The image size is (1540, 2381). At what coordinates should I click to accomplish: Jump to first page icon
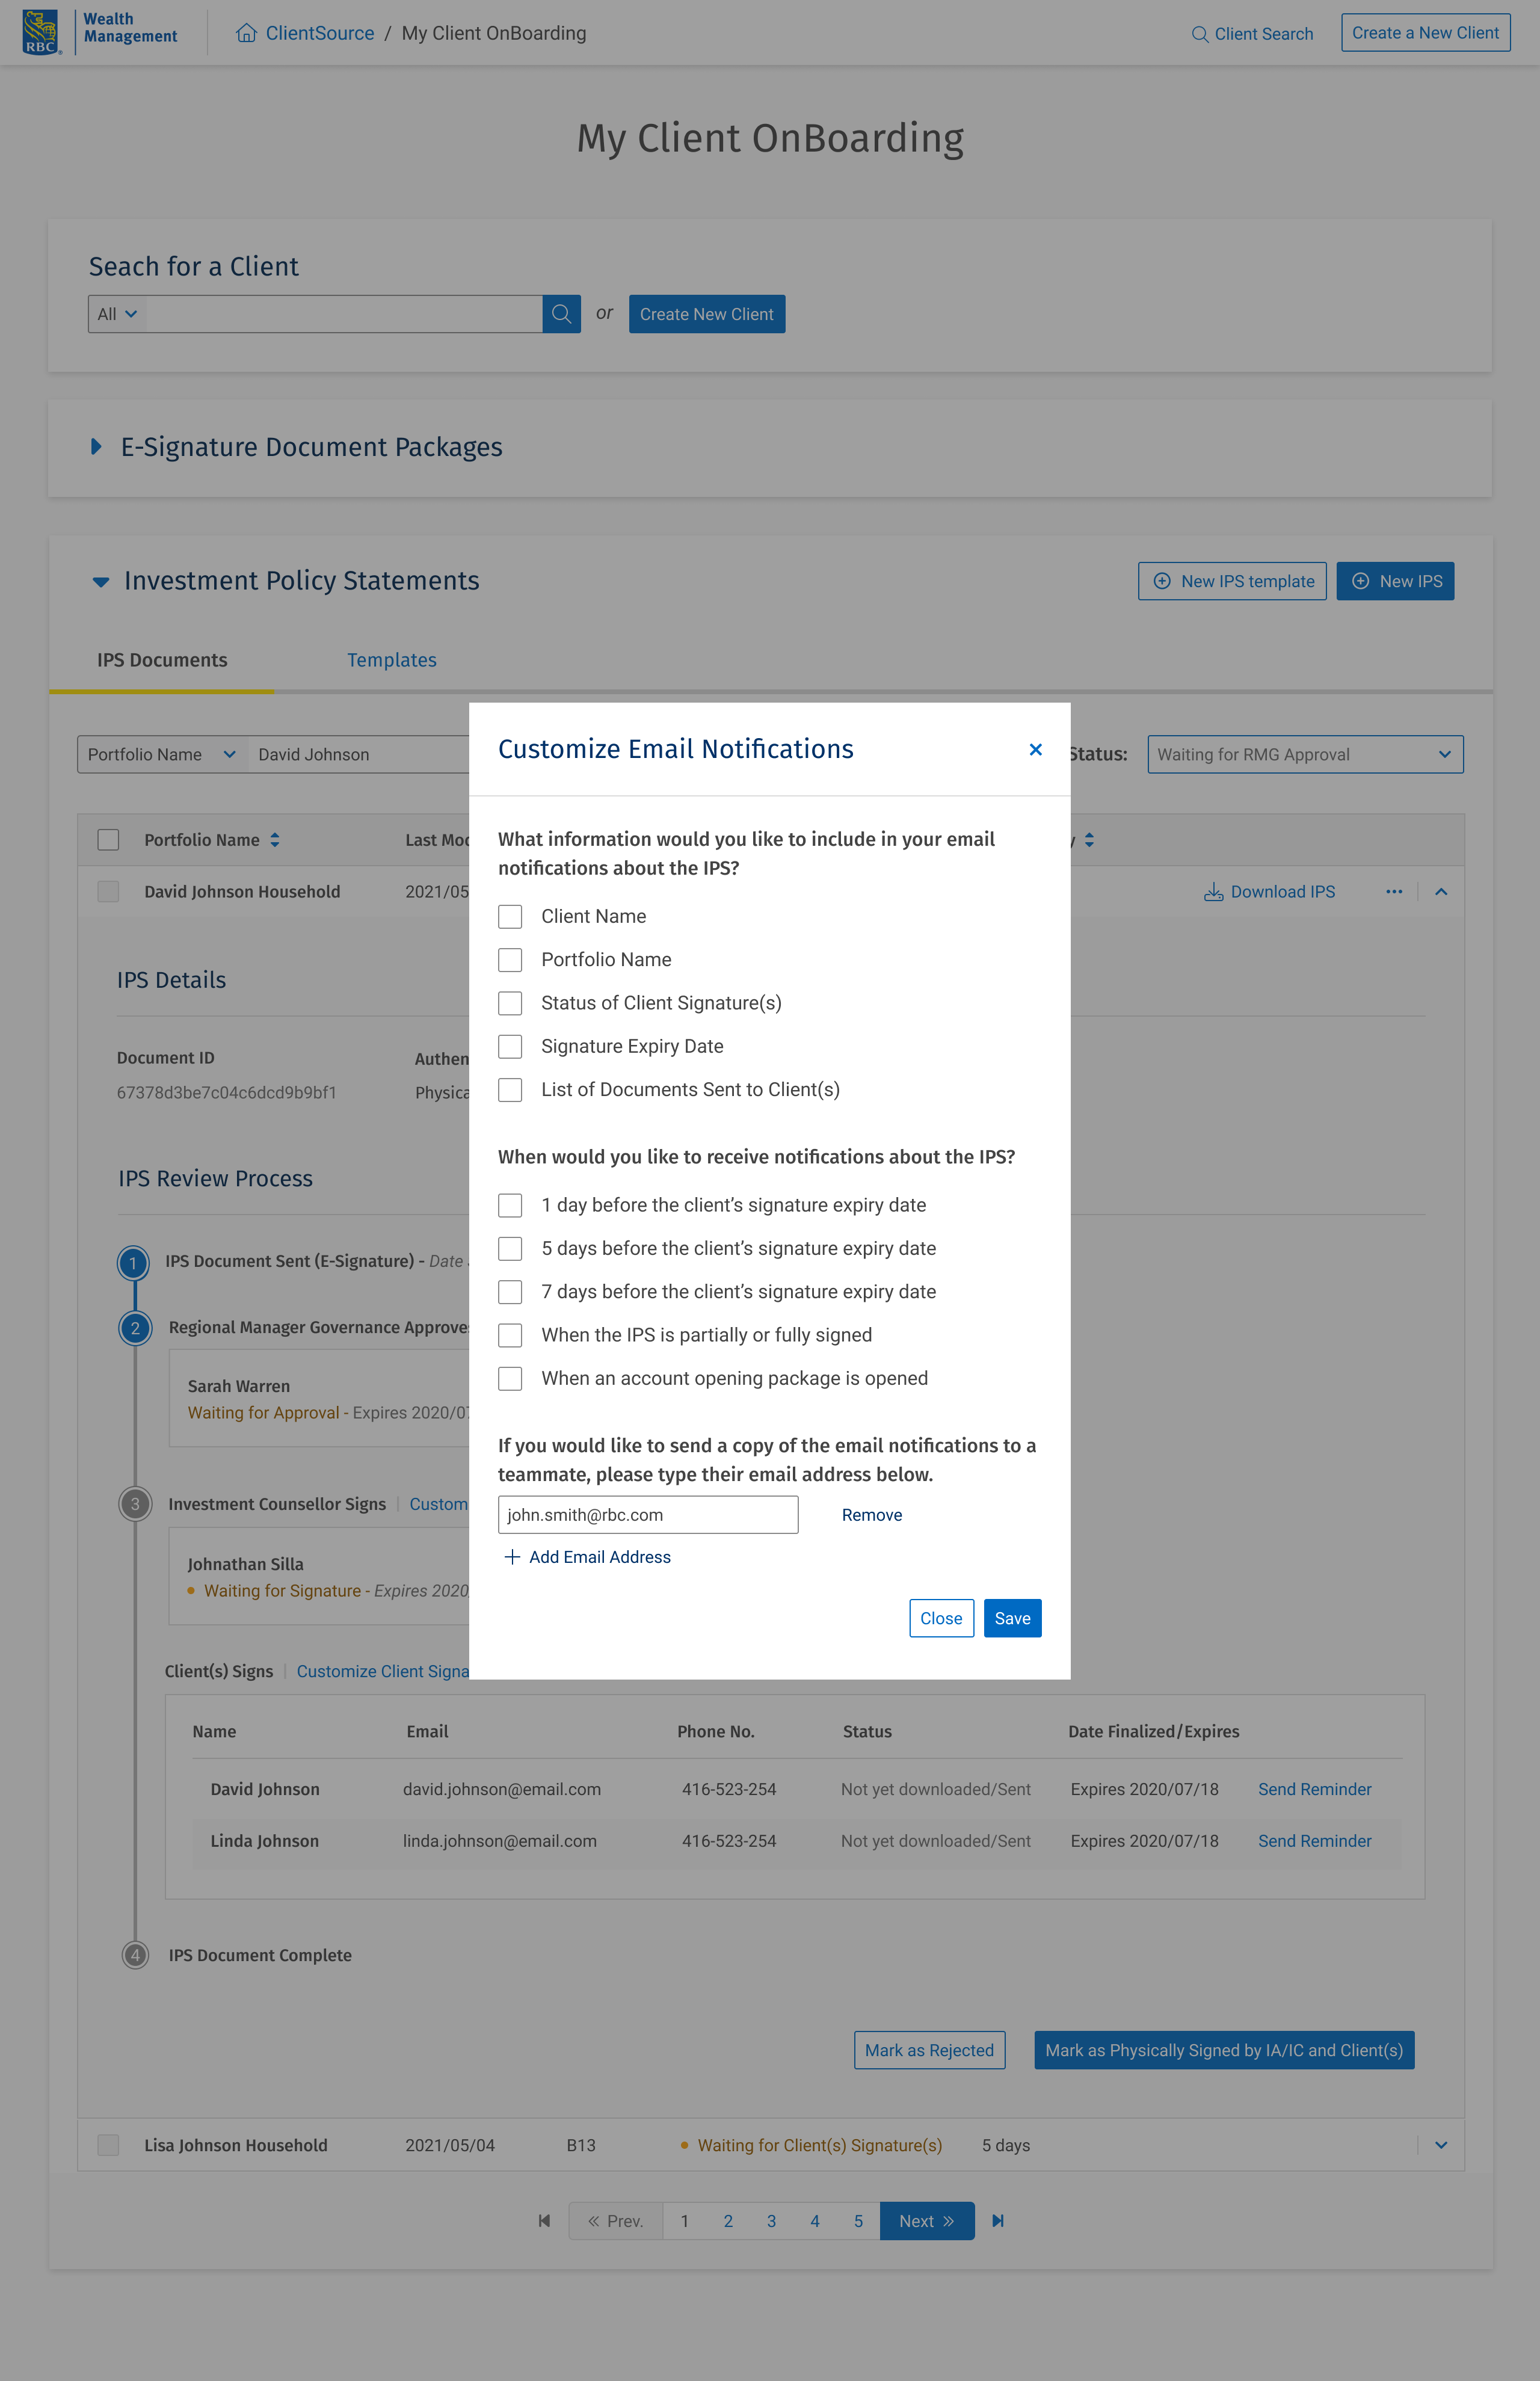tap(544, 2220)
